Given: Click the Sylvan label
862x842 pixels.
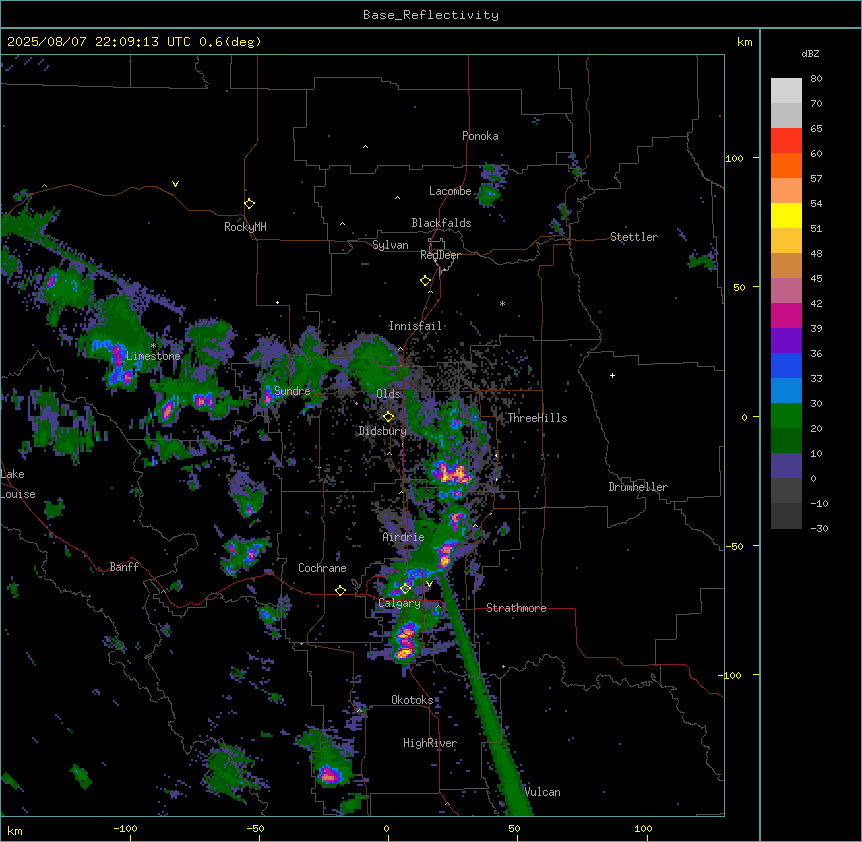Looking at the screenshot, I should pos(390,245).
